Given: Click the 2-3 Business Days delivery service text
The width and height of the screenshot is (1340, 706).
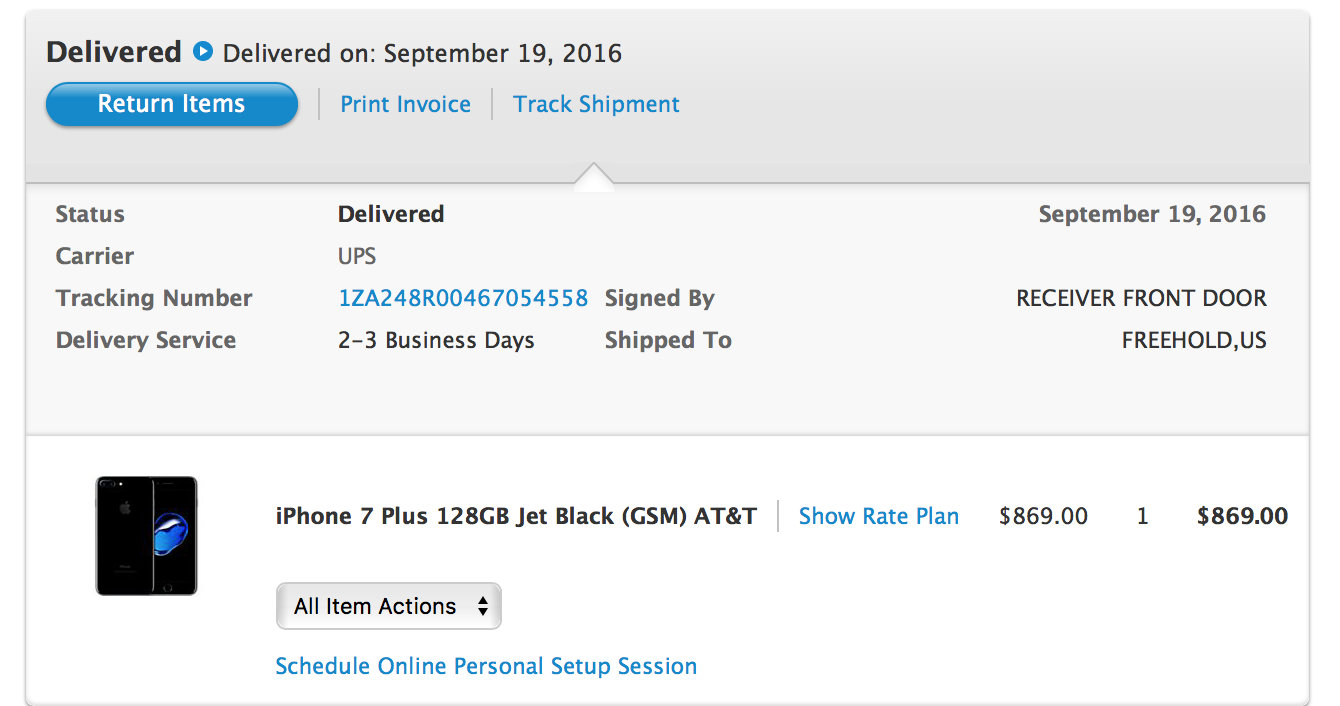Looking at the screenshot, I should (x=436, y=340).
